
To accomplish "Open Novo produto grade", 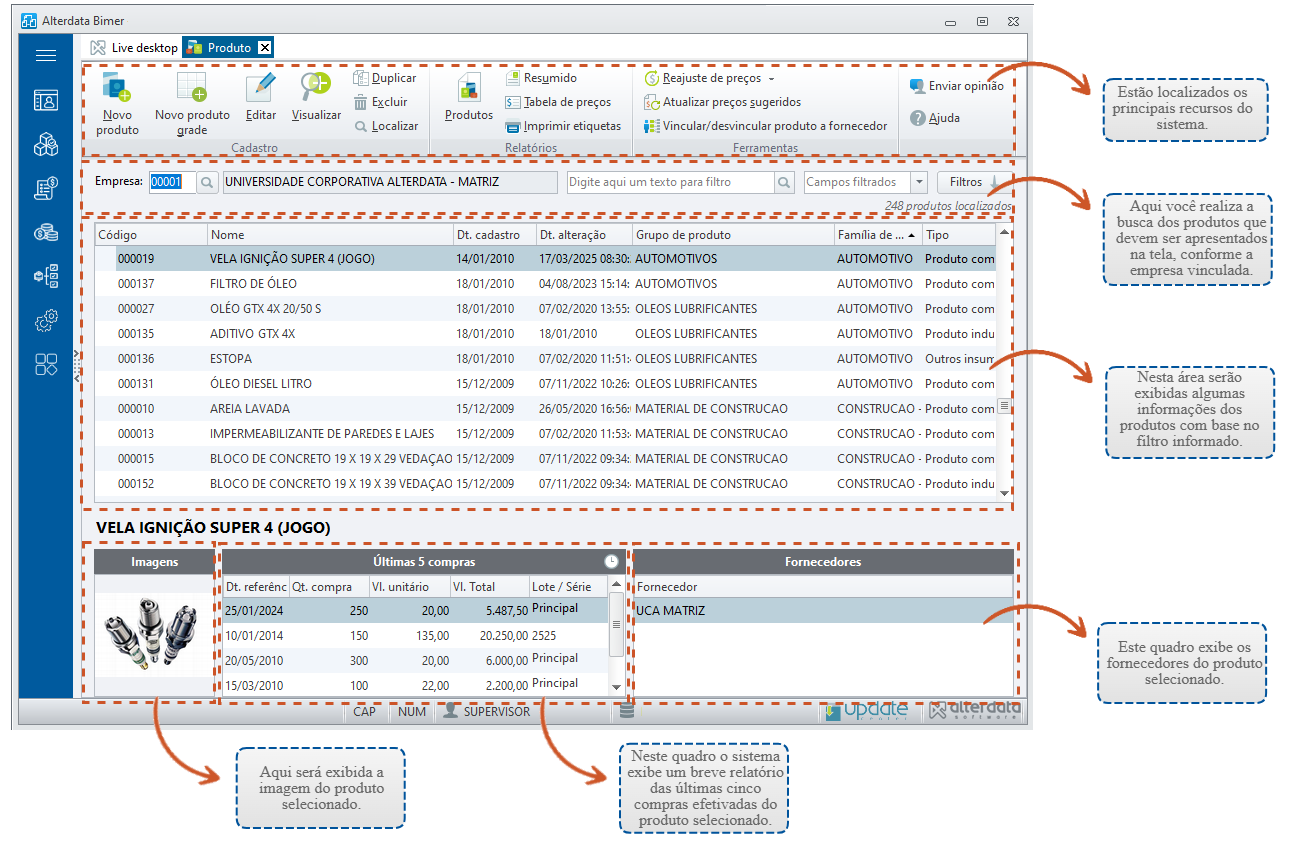I will pos(192,87).
